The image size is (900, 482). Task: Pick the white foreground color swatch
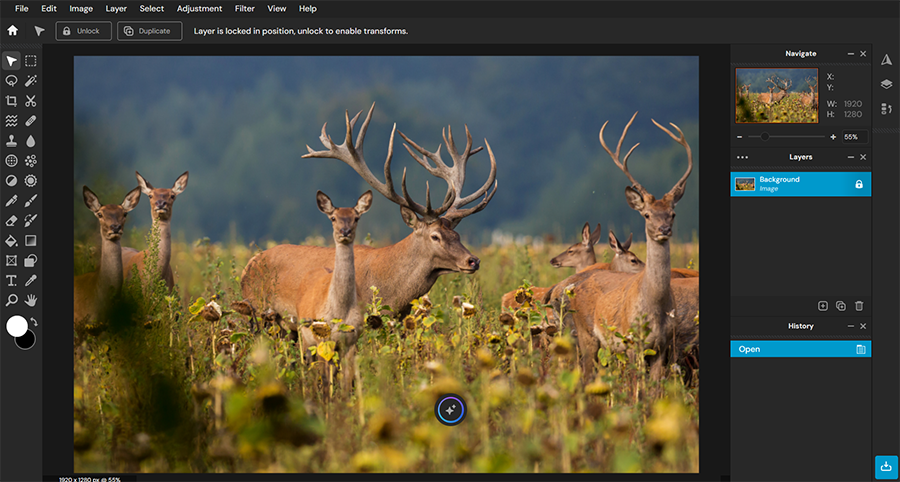(17, 326)
